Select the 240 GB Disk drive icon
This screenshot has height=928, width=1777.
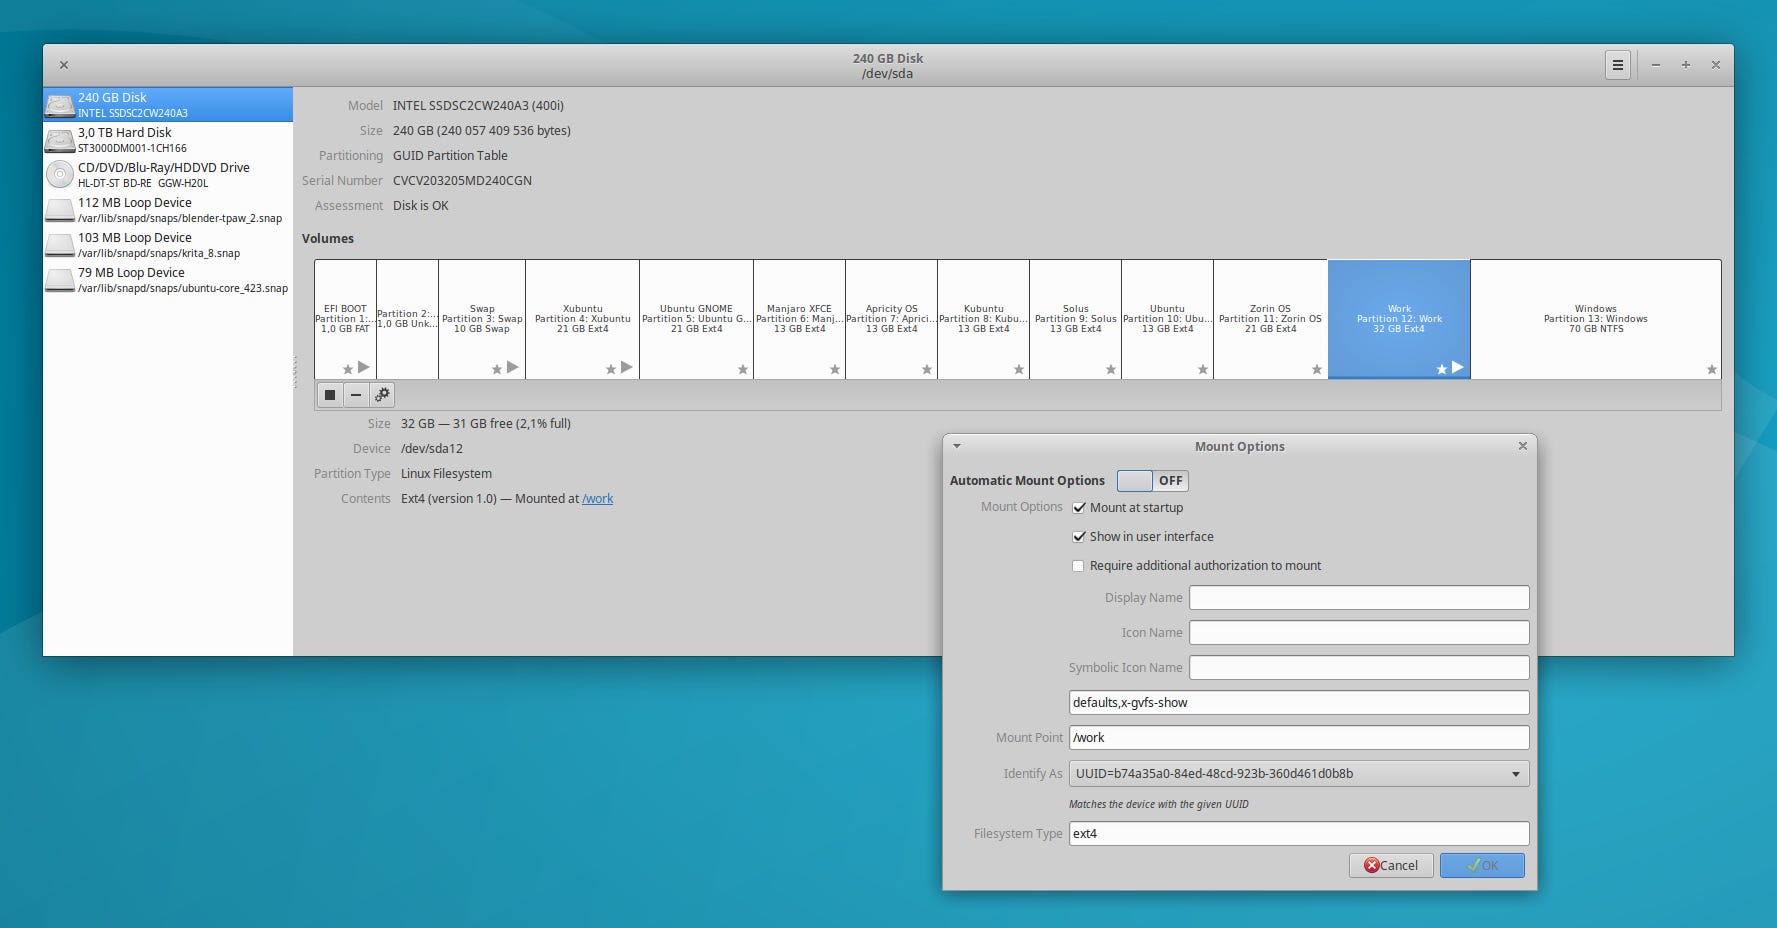point(60,105)
